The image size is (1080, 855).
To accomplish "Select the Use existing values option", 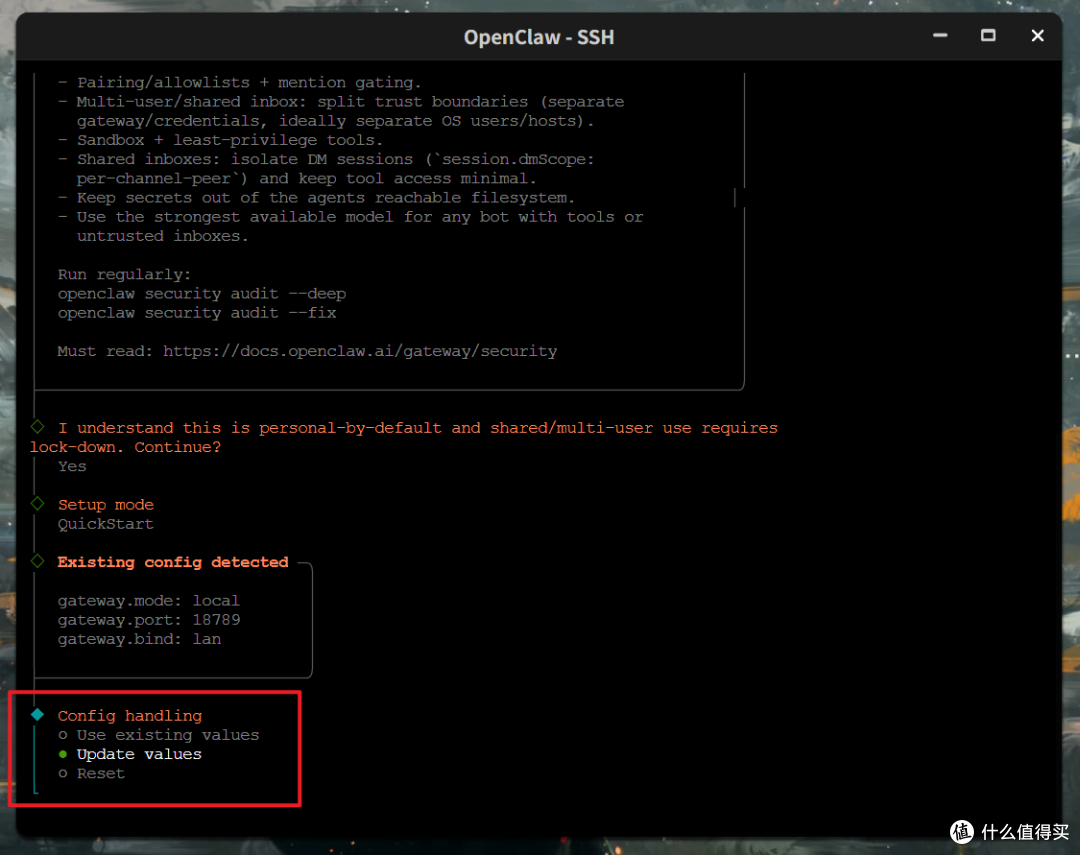I will pyautogui.click(x=159, y=735).
